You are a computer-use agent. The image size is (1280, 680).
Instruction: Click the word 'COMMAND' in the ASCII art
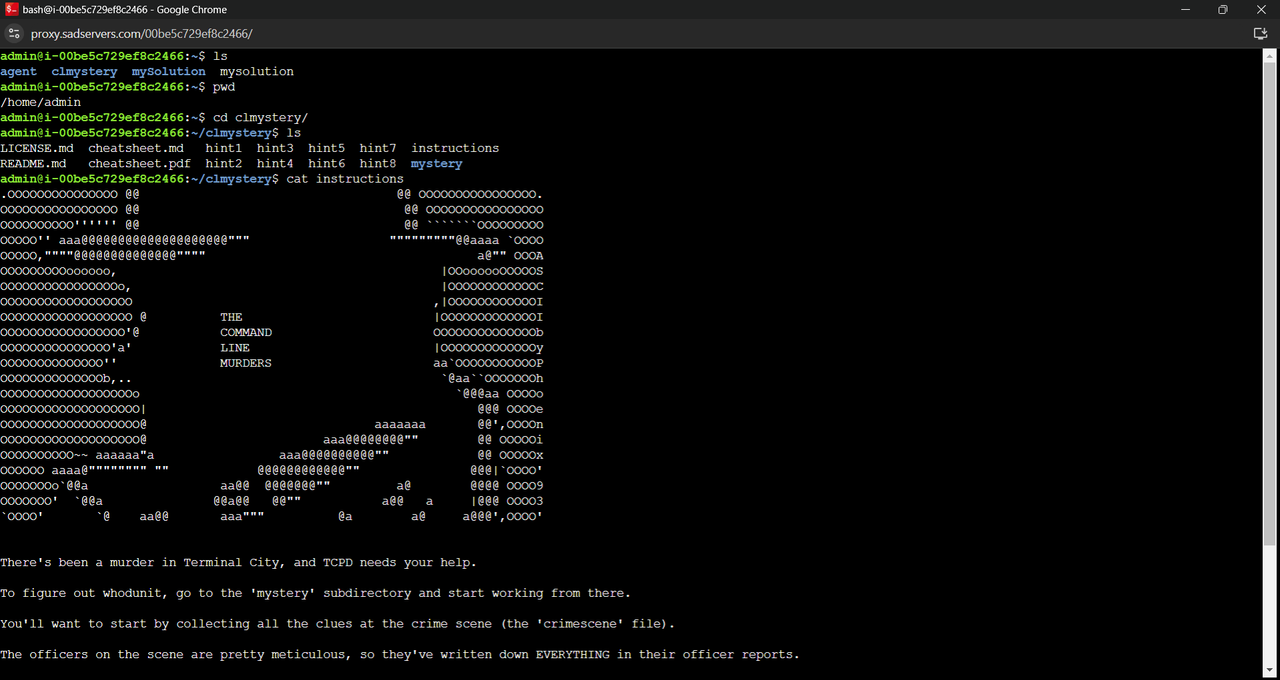pos(246,332)
